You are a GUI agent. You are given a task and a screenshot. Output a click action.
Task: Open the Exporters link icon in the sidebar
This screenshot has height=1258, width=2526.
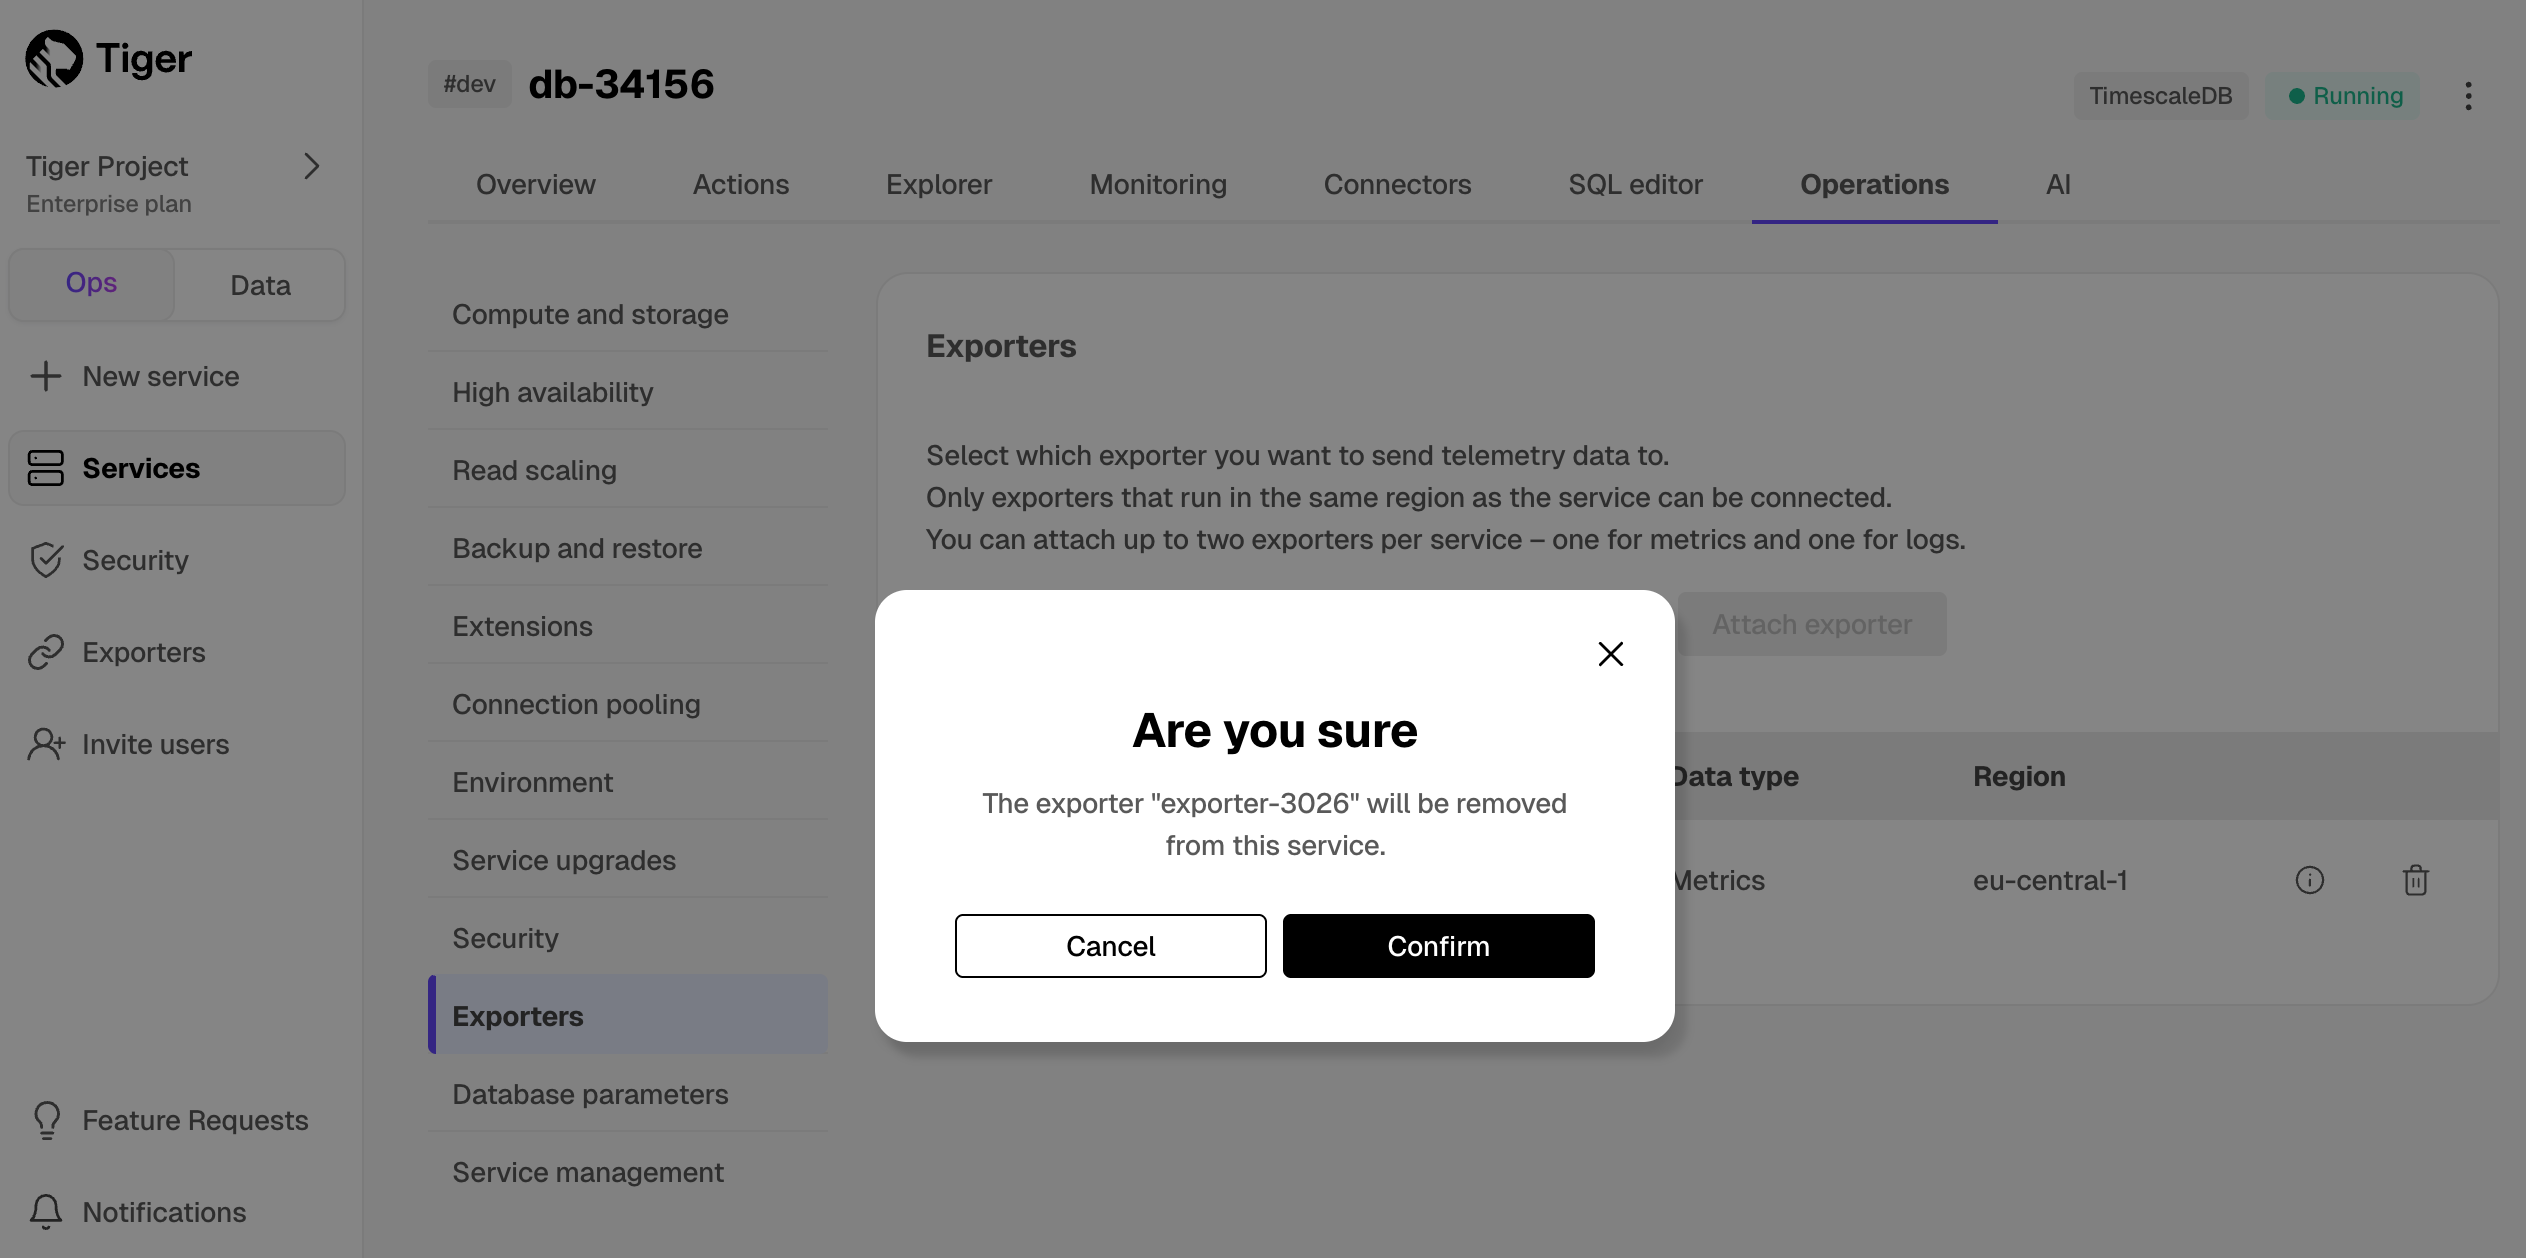pos(46,653)
